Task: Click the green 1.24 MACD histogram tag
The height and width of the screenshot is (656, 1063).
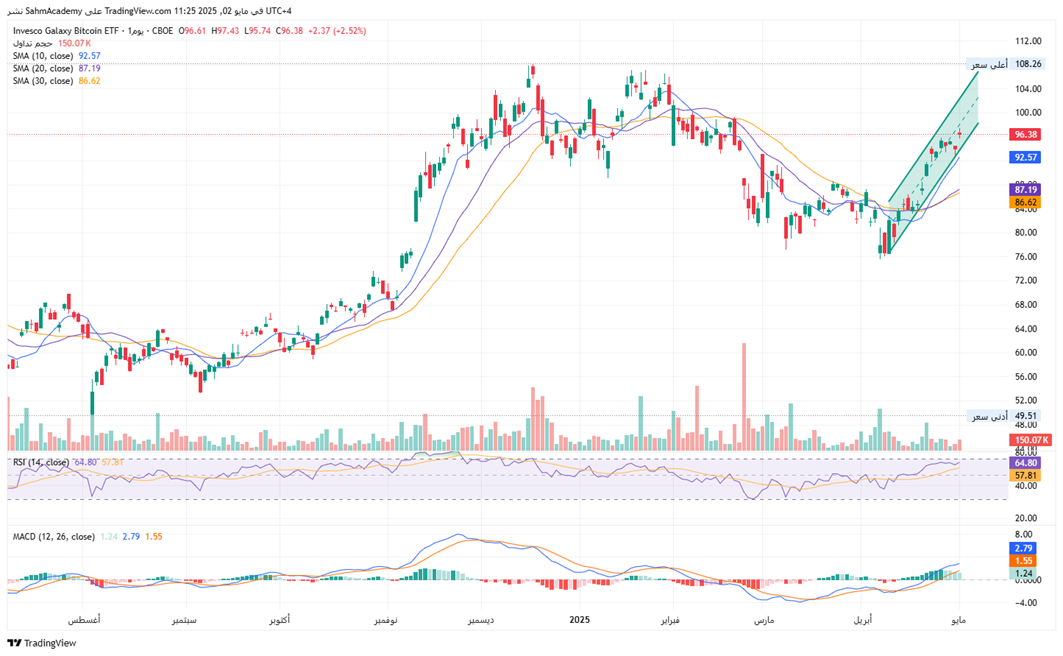Action: tap(1023, 573)
